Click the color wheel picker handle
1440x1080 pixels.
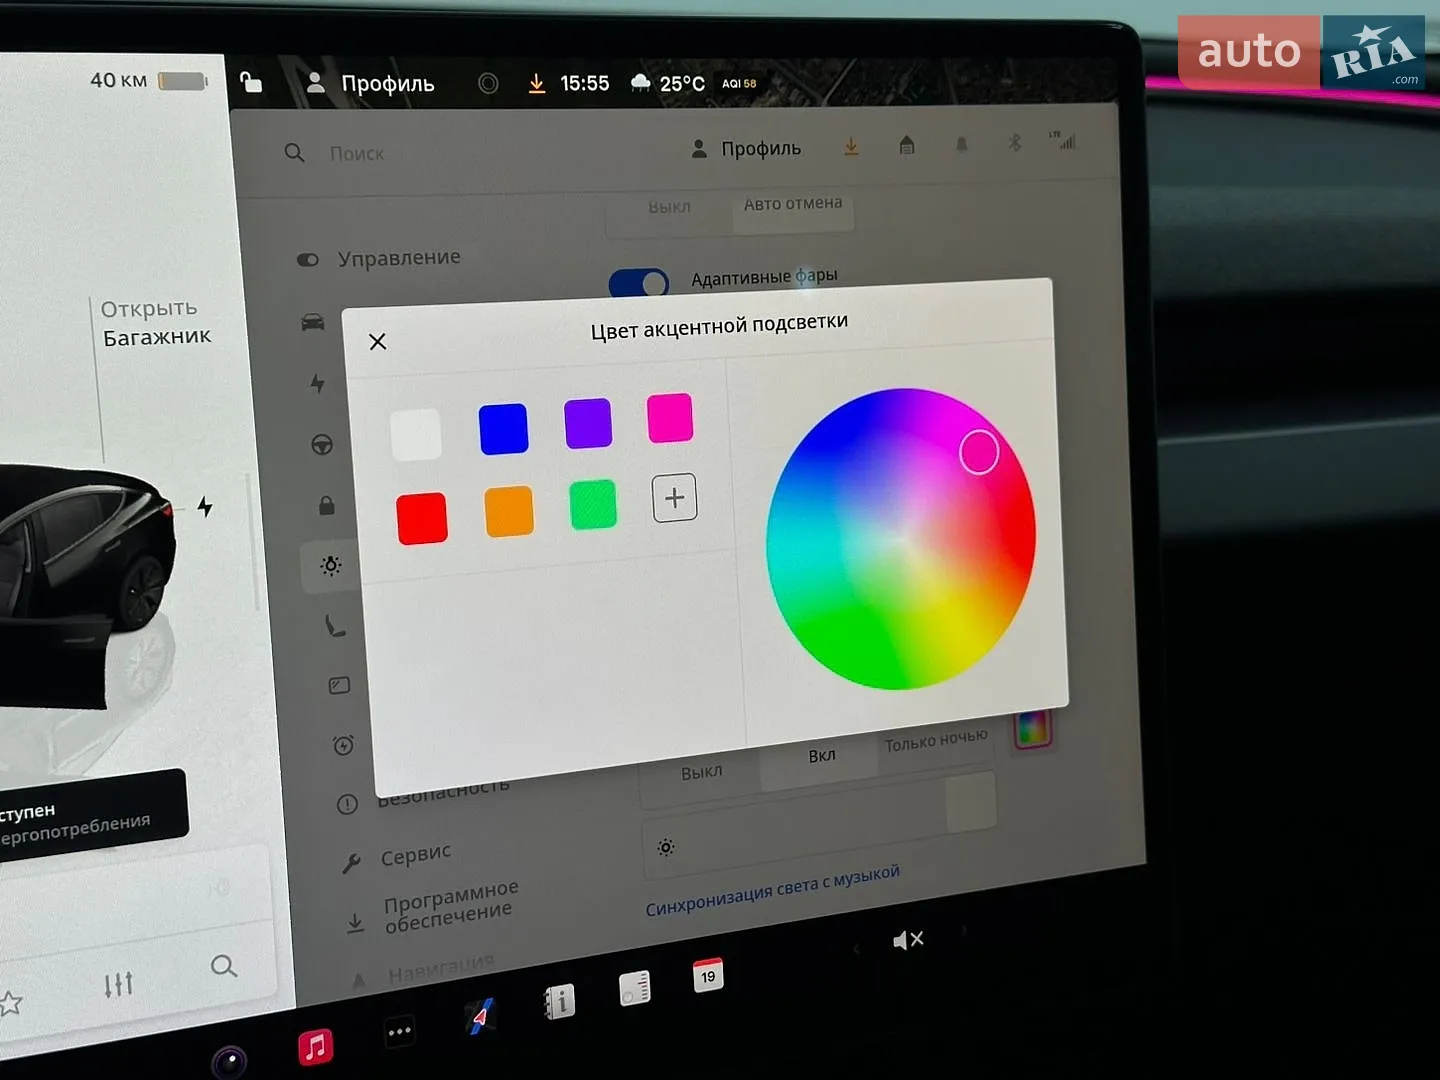979,452
